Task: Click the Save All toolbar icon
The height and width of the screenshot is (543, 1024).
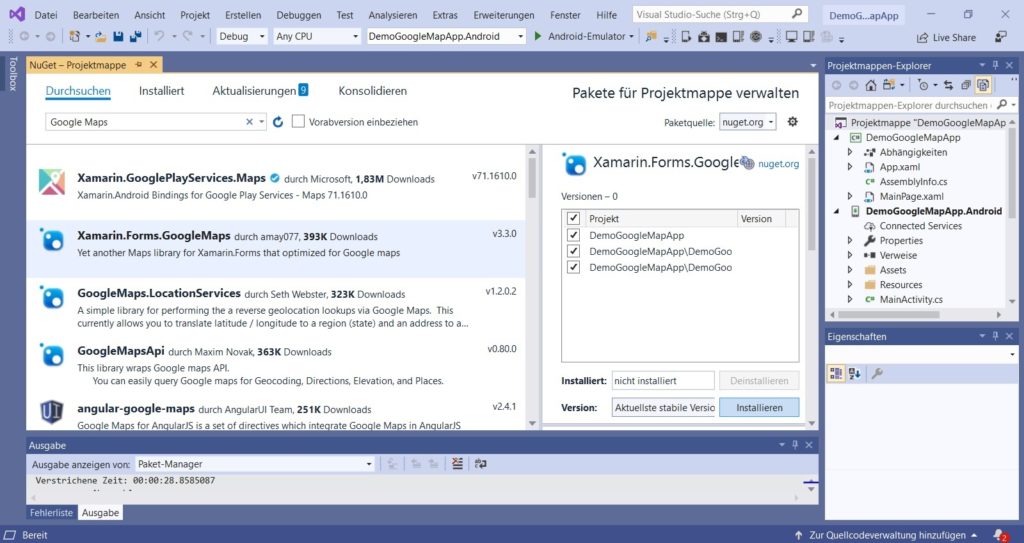Action: pos(134,37)
